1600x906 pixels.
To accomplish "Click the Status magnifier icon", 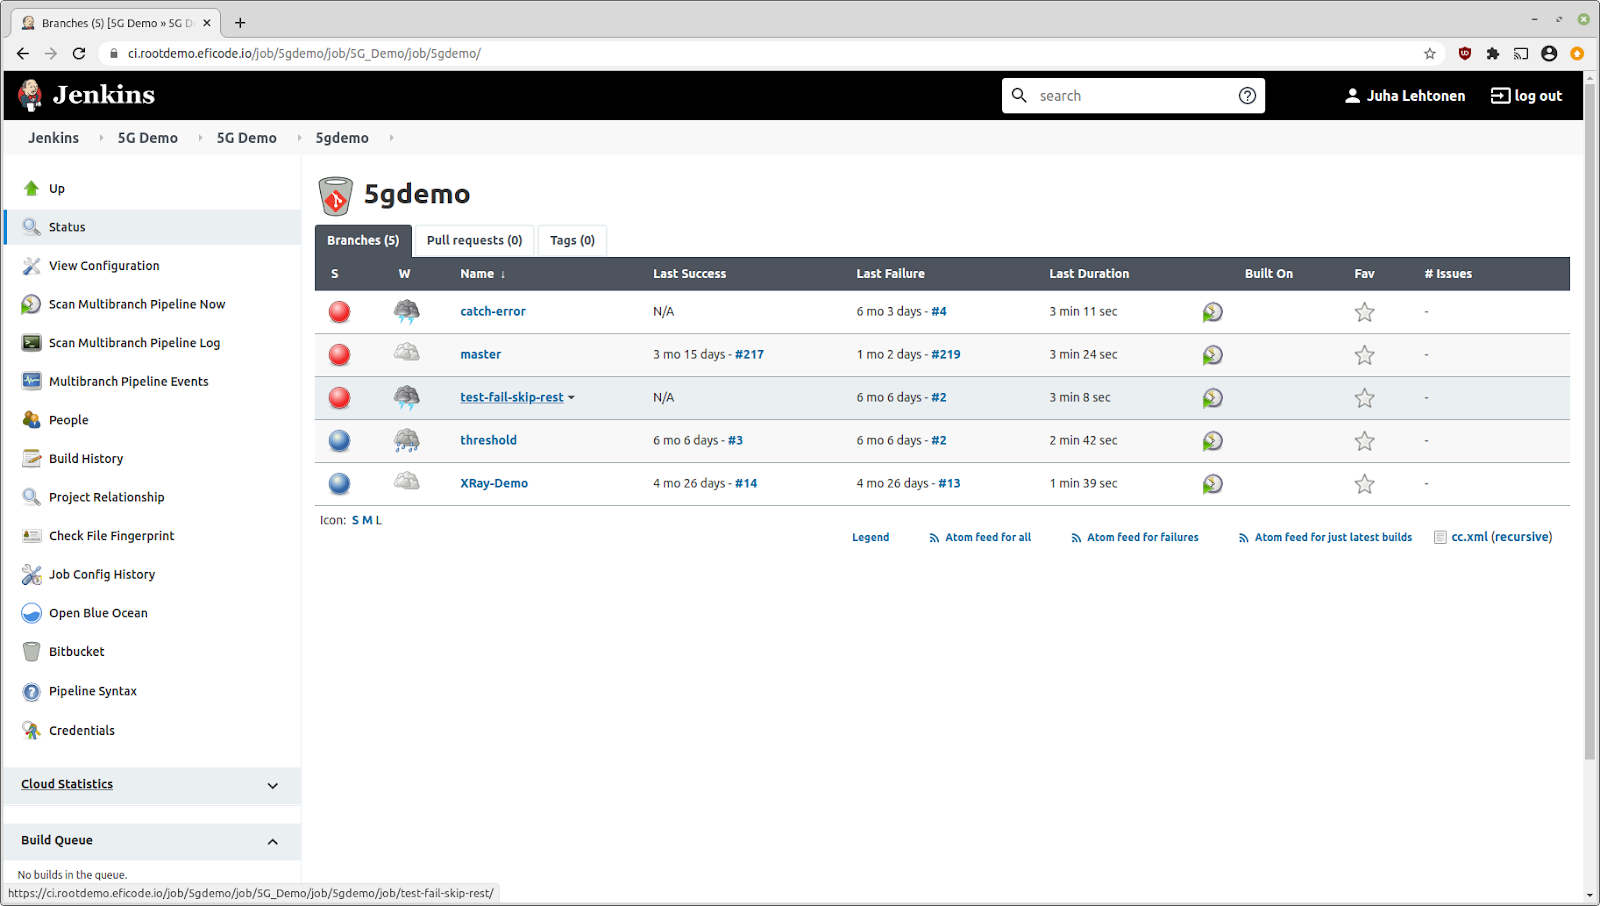I will pos(31,227).
